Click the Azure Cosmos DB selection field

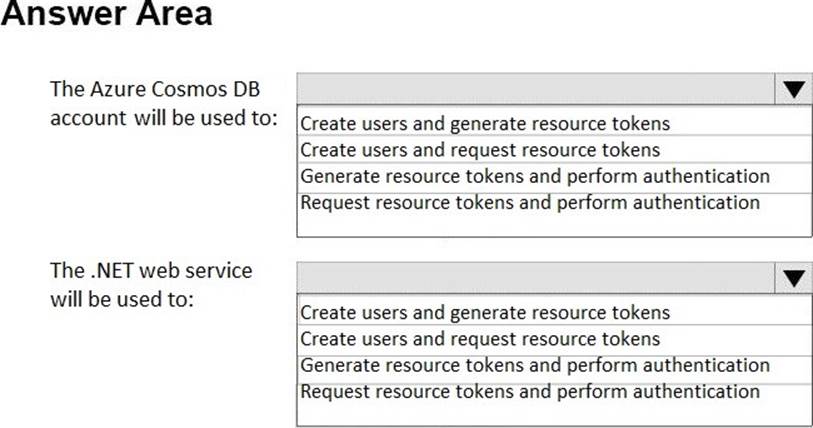535,89
